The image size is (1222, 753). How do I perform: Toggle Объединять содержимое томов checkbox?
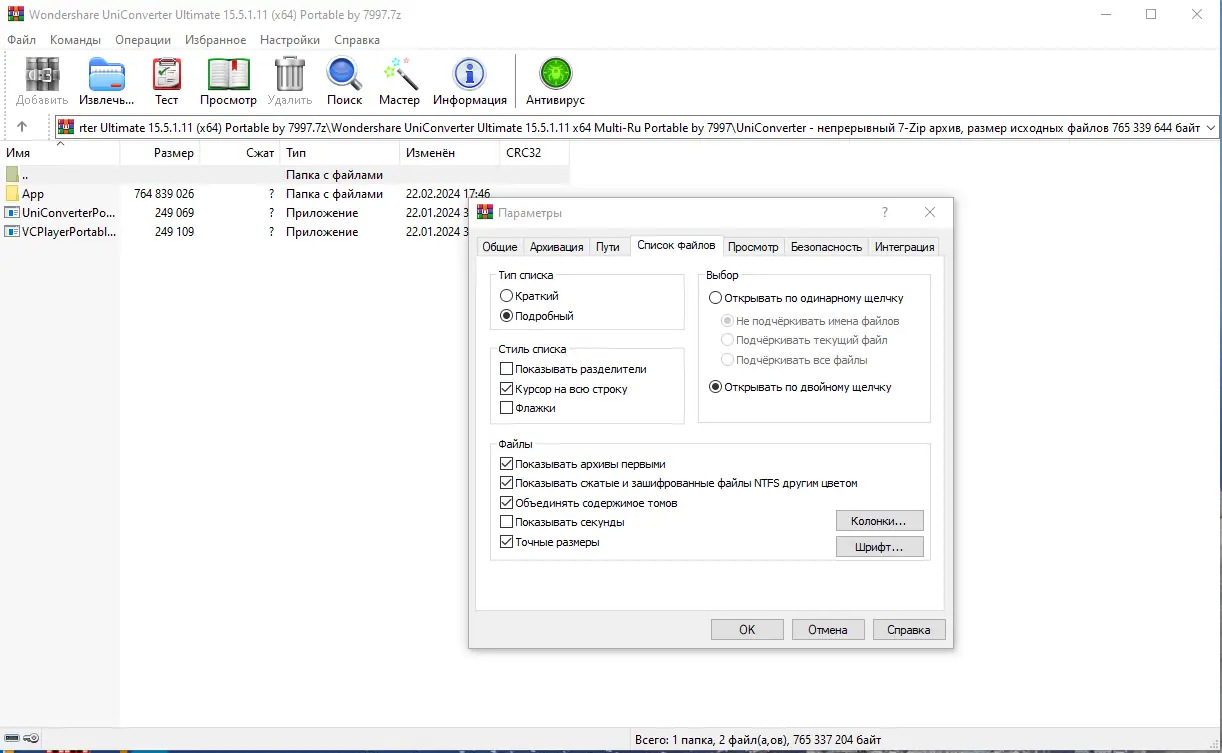point(507,503)
